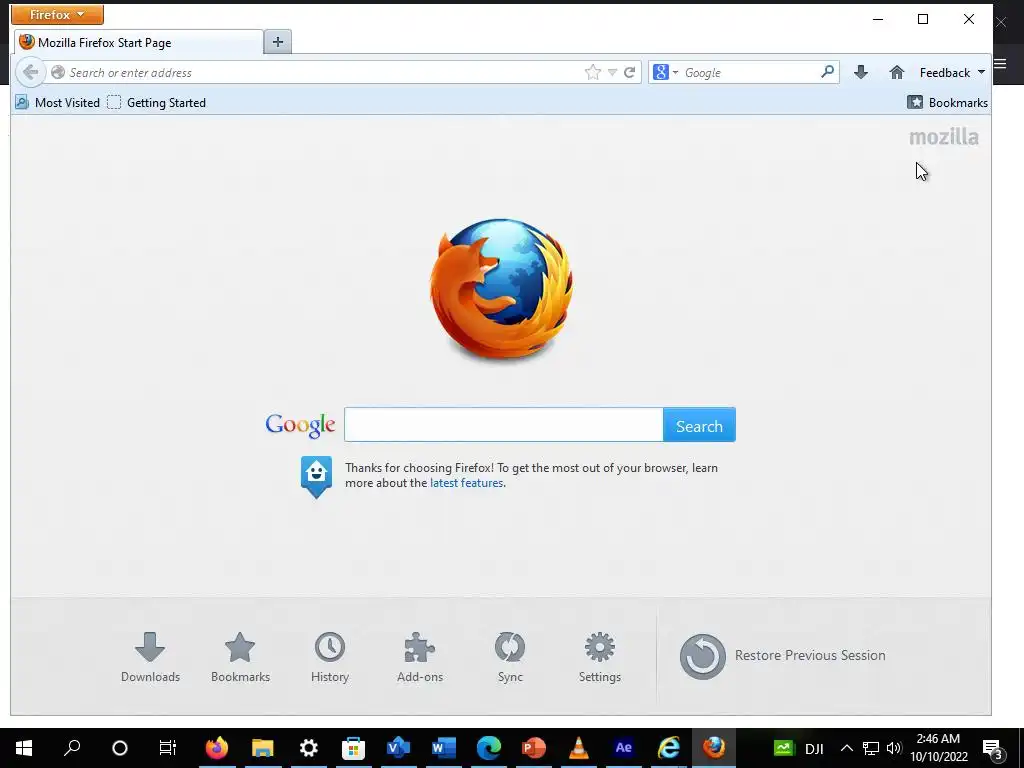
Task: Launch newer Firefox from taskbar
Action: (x=217, y=748)
